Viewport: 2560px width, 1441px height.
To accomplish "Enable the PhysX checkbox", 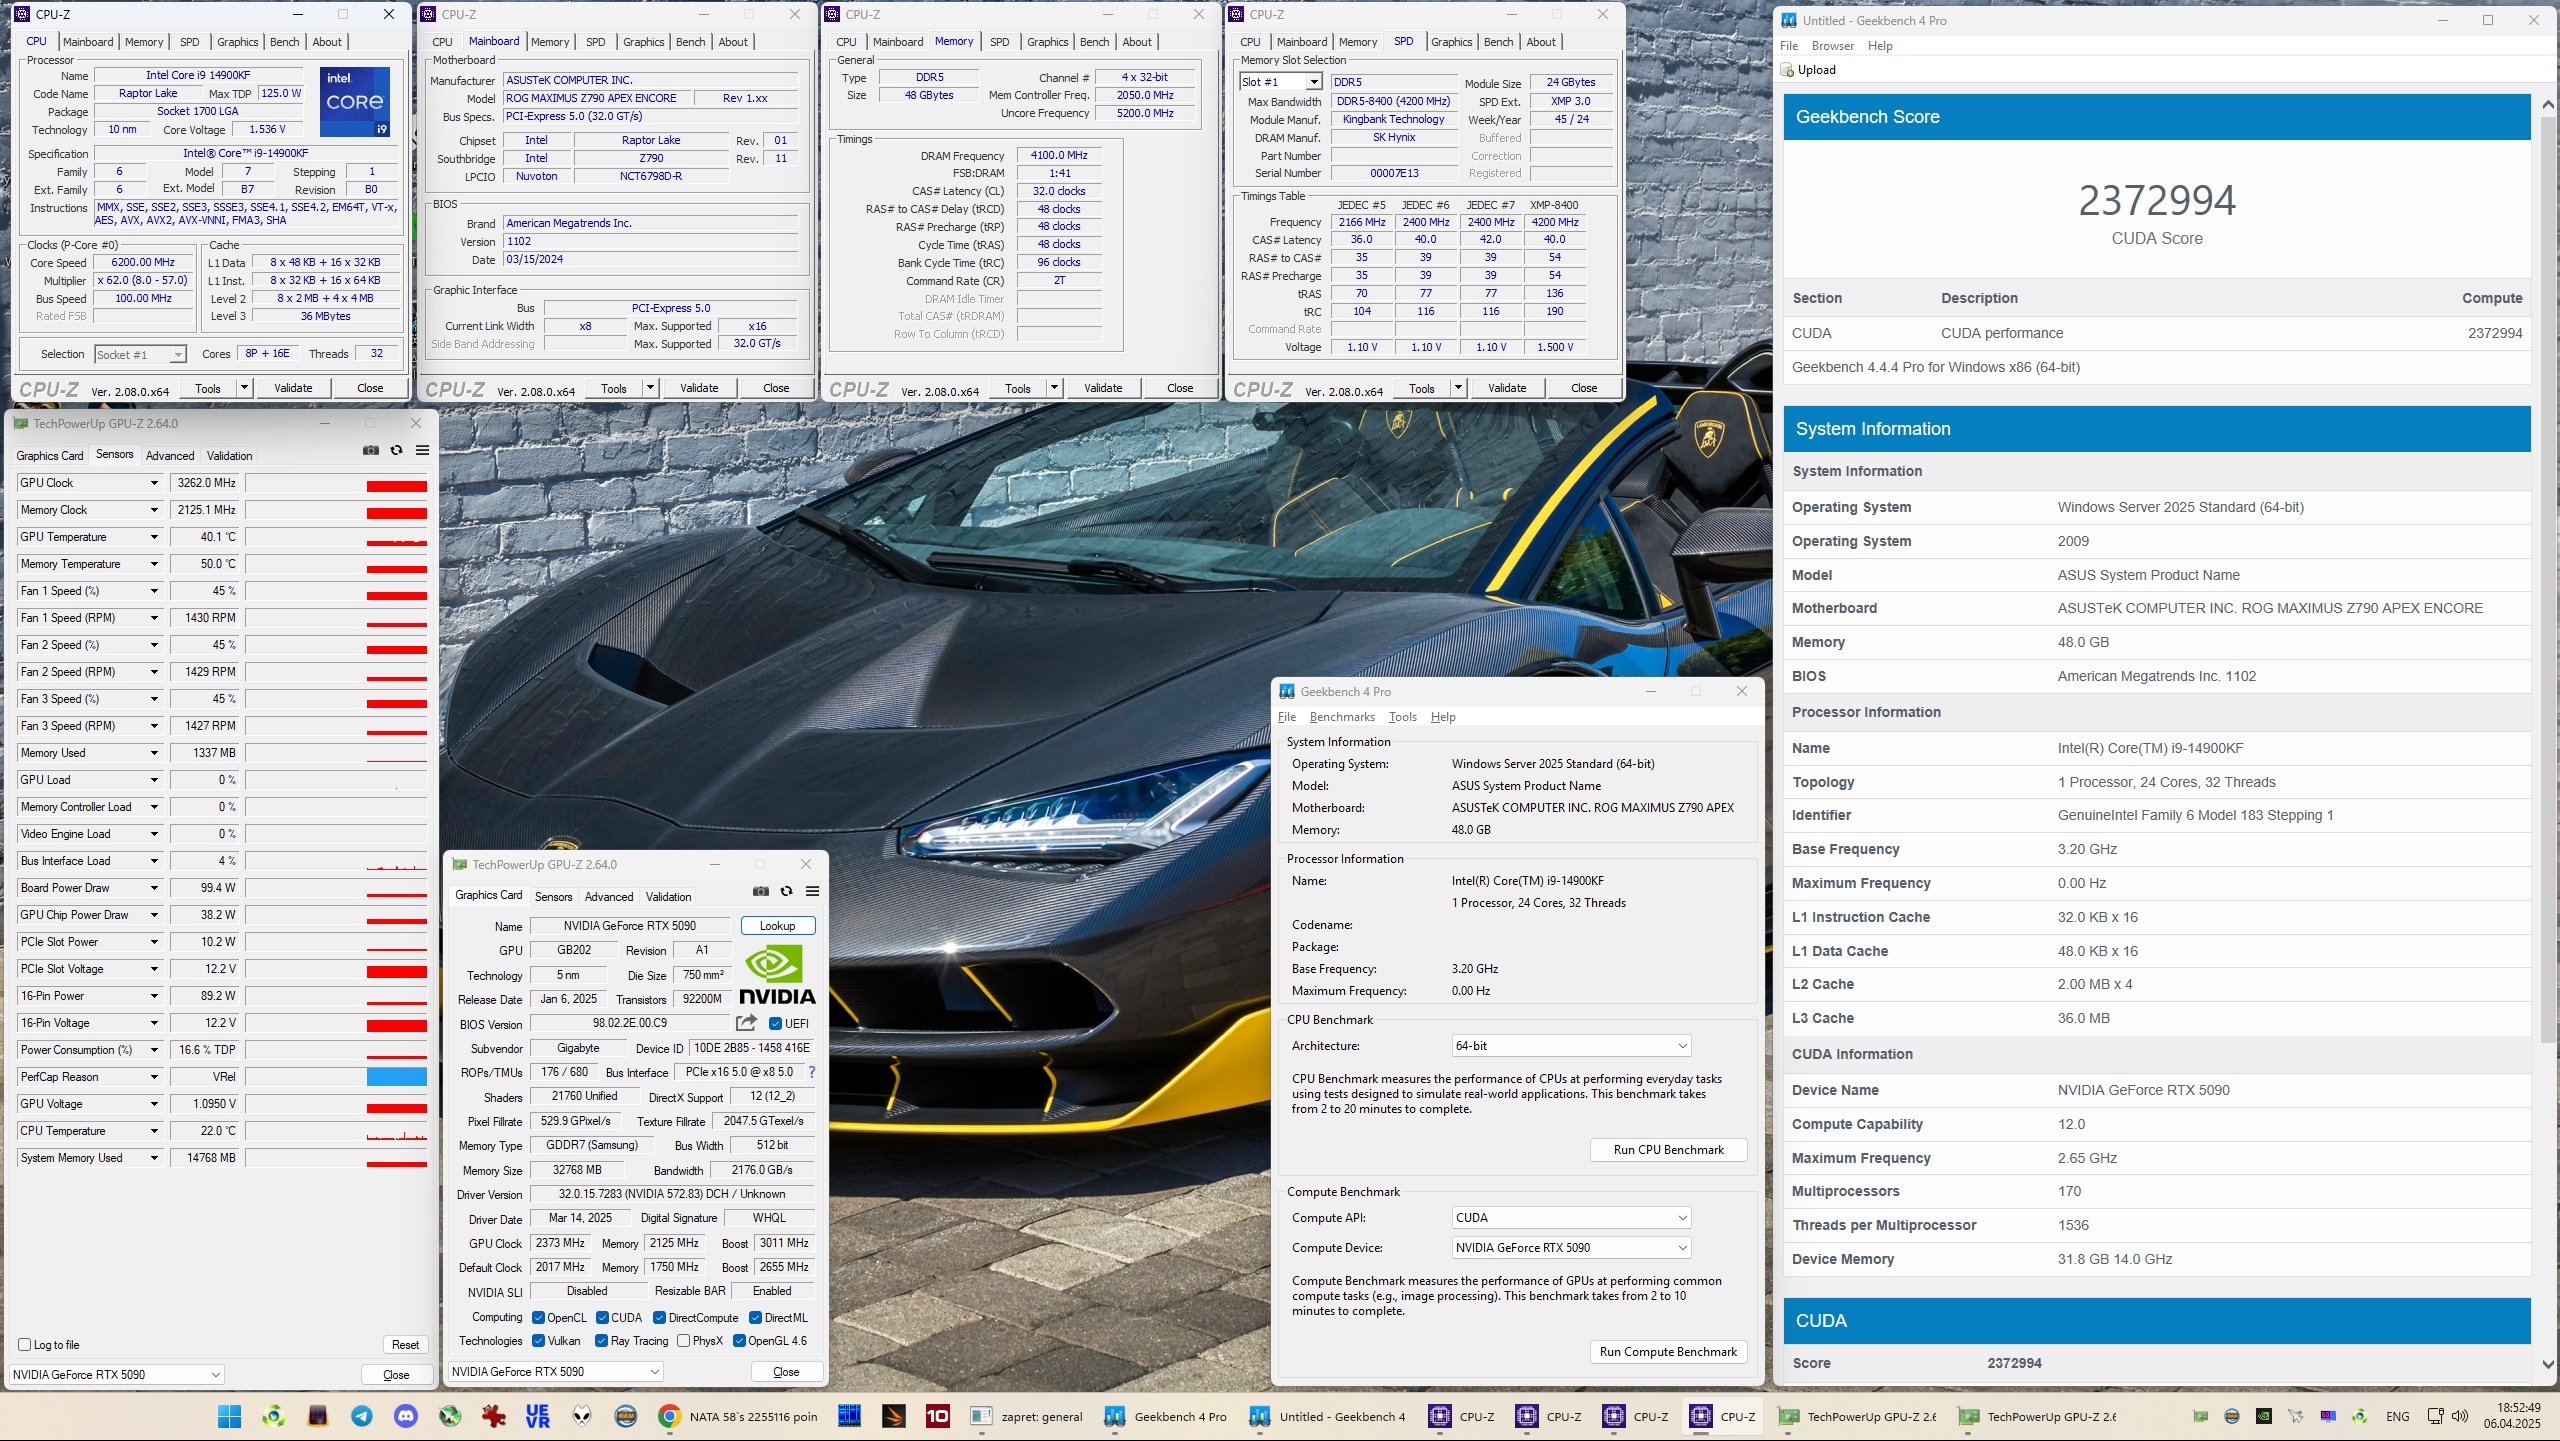I will pyautogui.click(x=683, y=1341).
